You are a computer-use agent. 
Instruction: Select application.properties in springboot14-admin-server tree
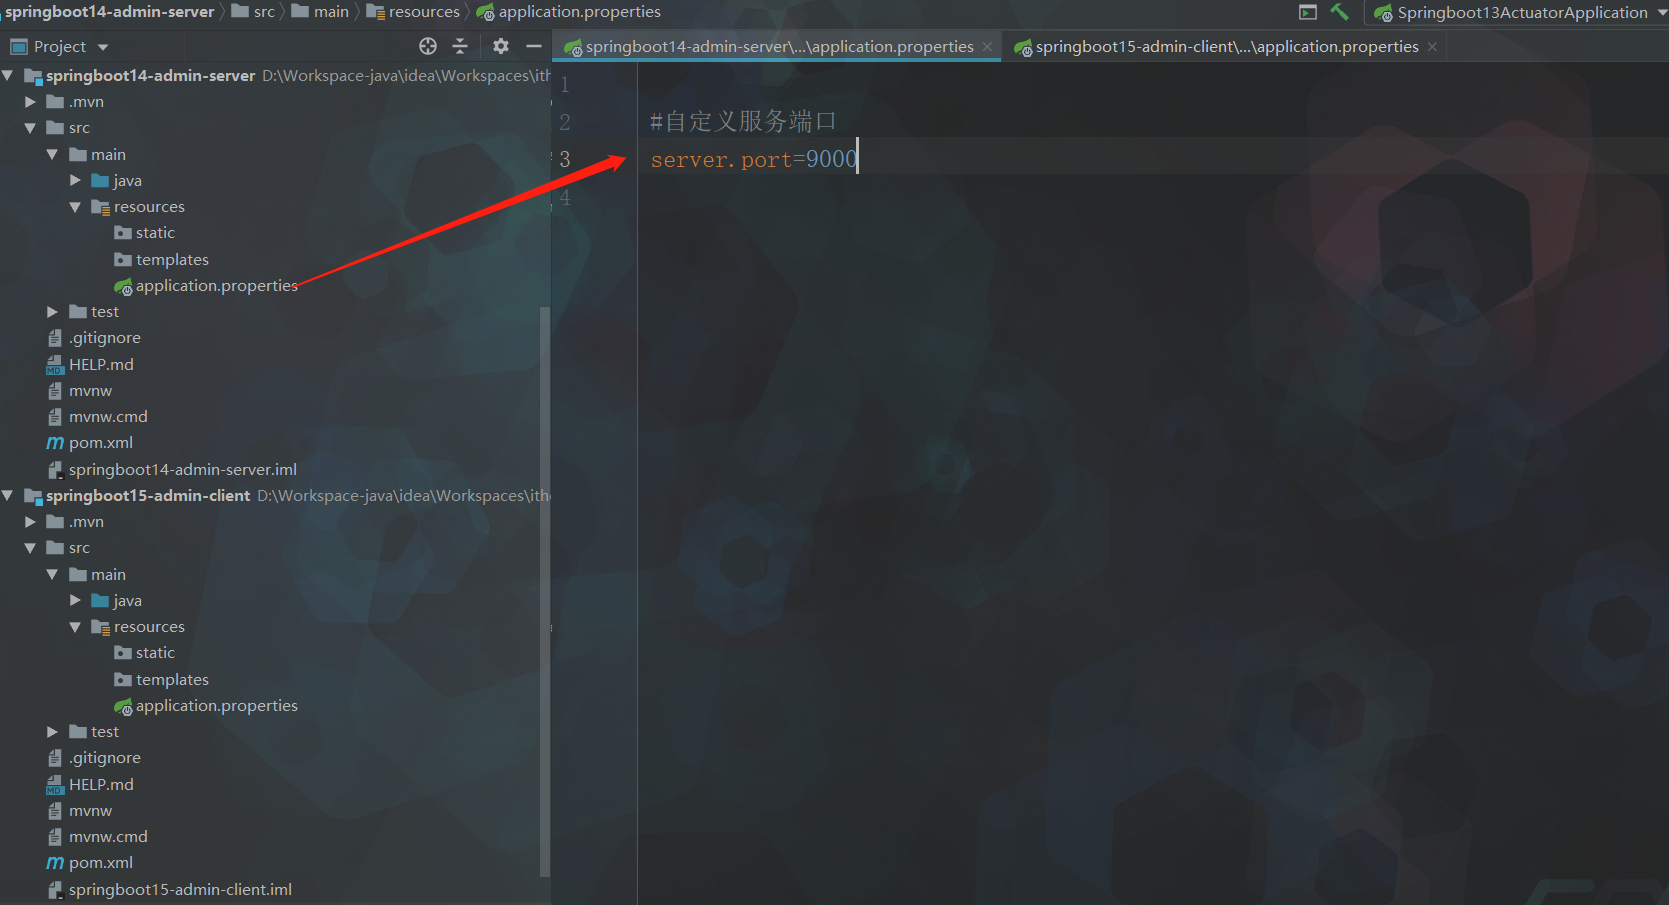click(206, 286)
